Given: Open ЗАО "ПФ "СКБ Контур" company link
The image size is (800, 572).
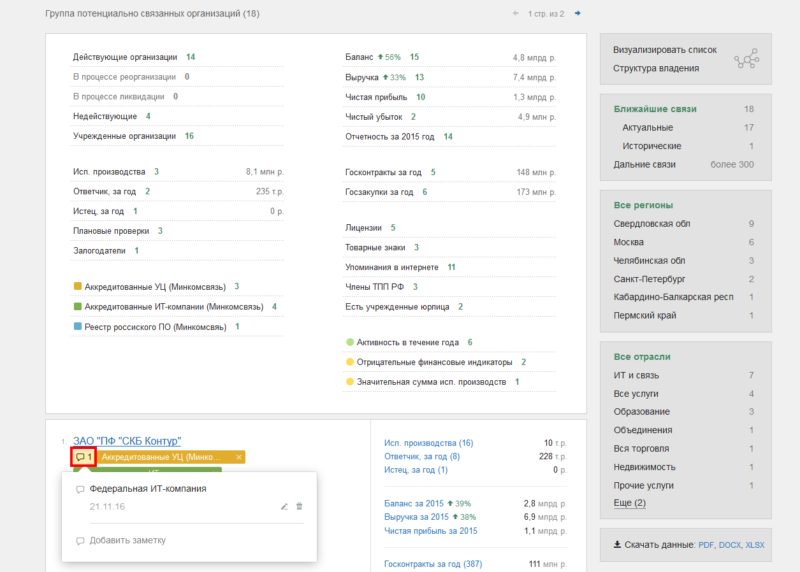Looking at the screenshot, I should click(127, 441).
